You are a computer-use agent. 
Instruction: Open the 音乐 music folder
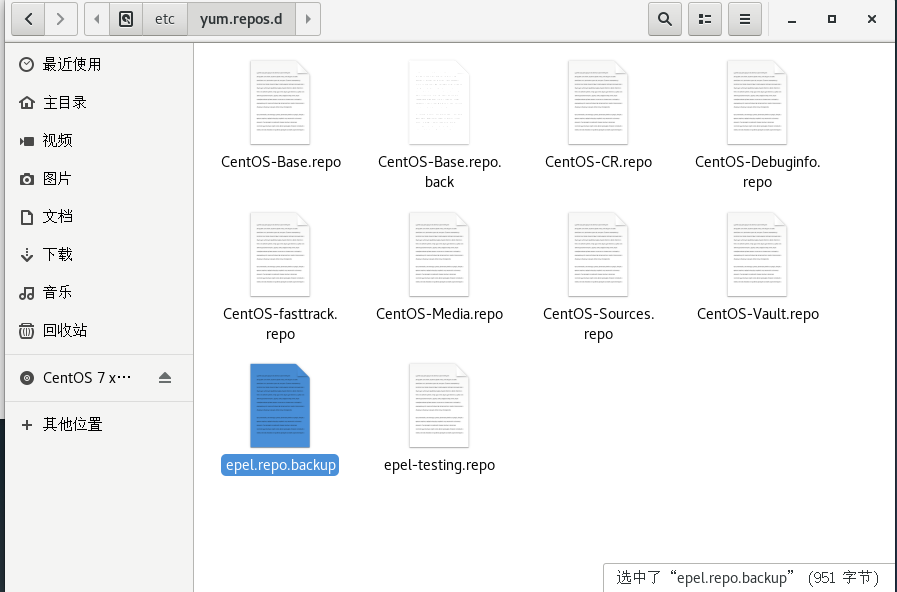[x=99, y=292]
